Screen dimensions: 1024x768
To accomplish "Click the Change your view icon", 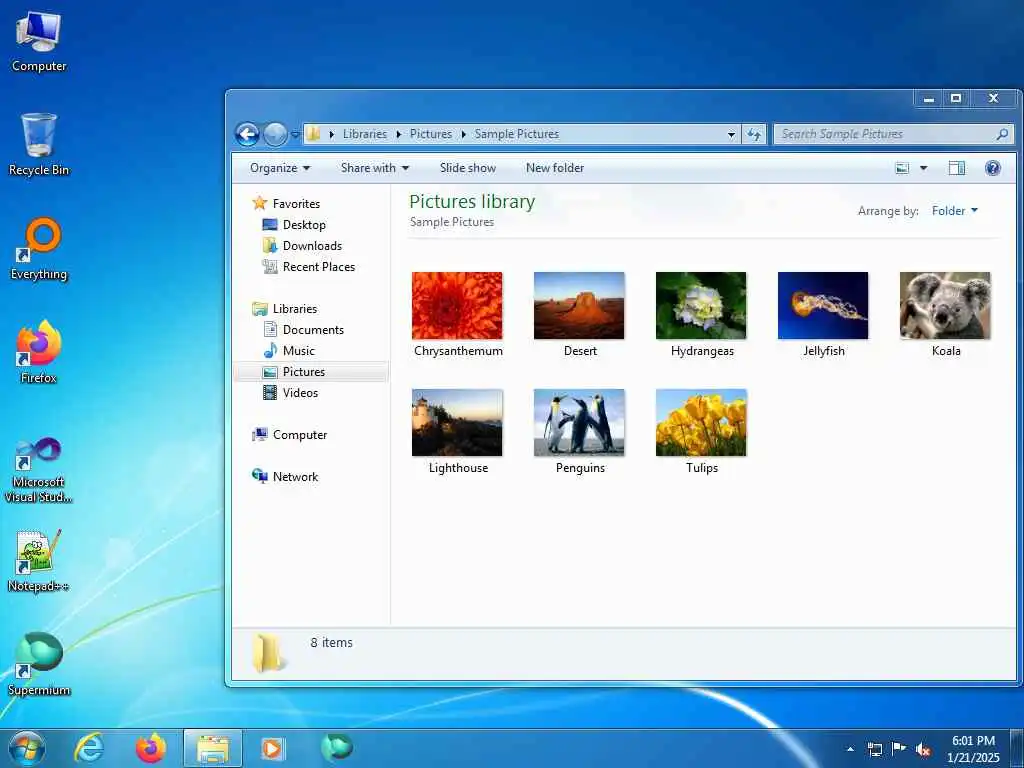I will point(903,168).
